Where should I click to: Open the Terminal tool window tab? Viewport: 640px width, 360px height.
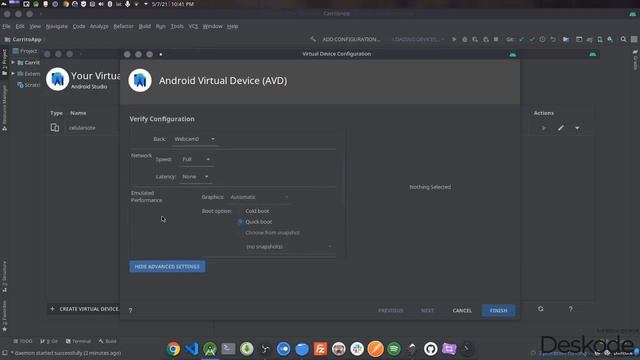click(78, 341)
